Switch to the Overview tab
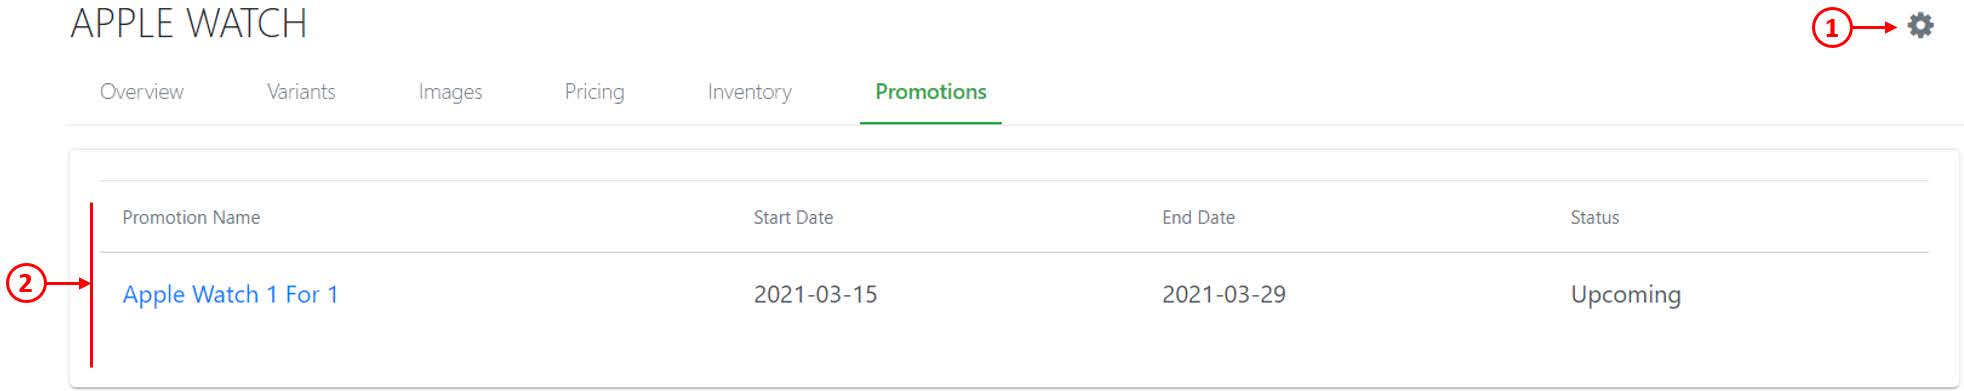This screenshot has height=391, width=1964. coord(141,92)
